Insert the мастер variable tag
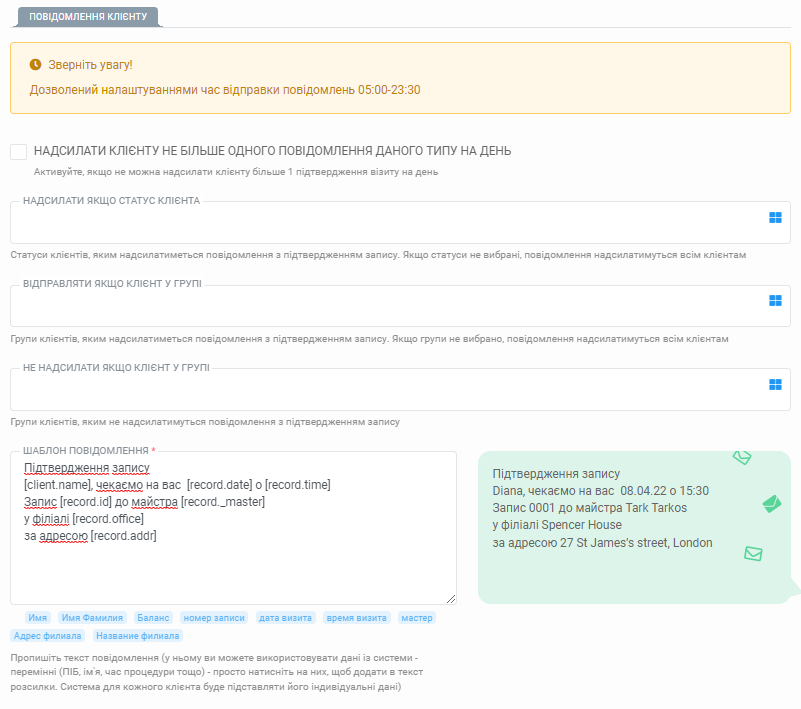Image resolution: width=801 pixels, height=709 pixels. pos(417,618)
